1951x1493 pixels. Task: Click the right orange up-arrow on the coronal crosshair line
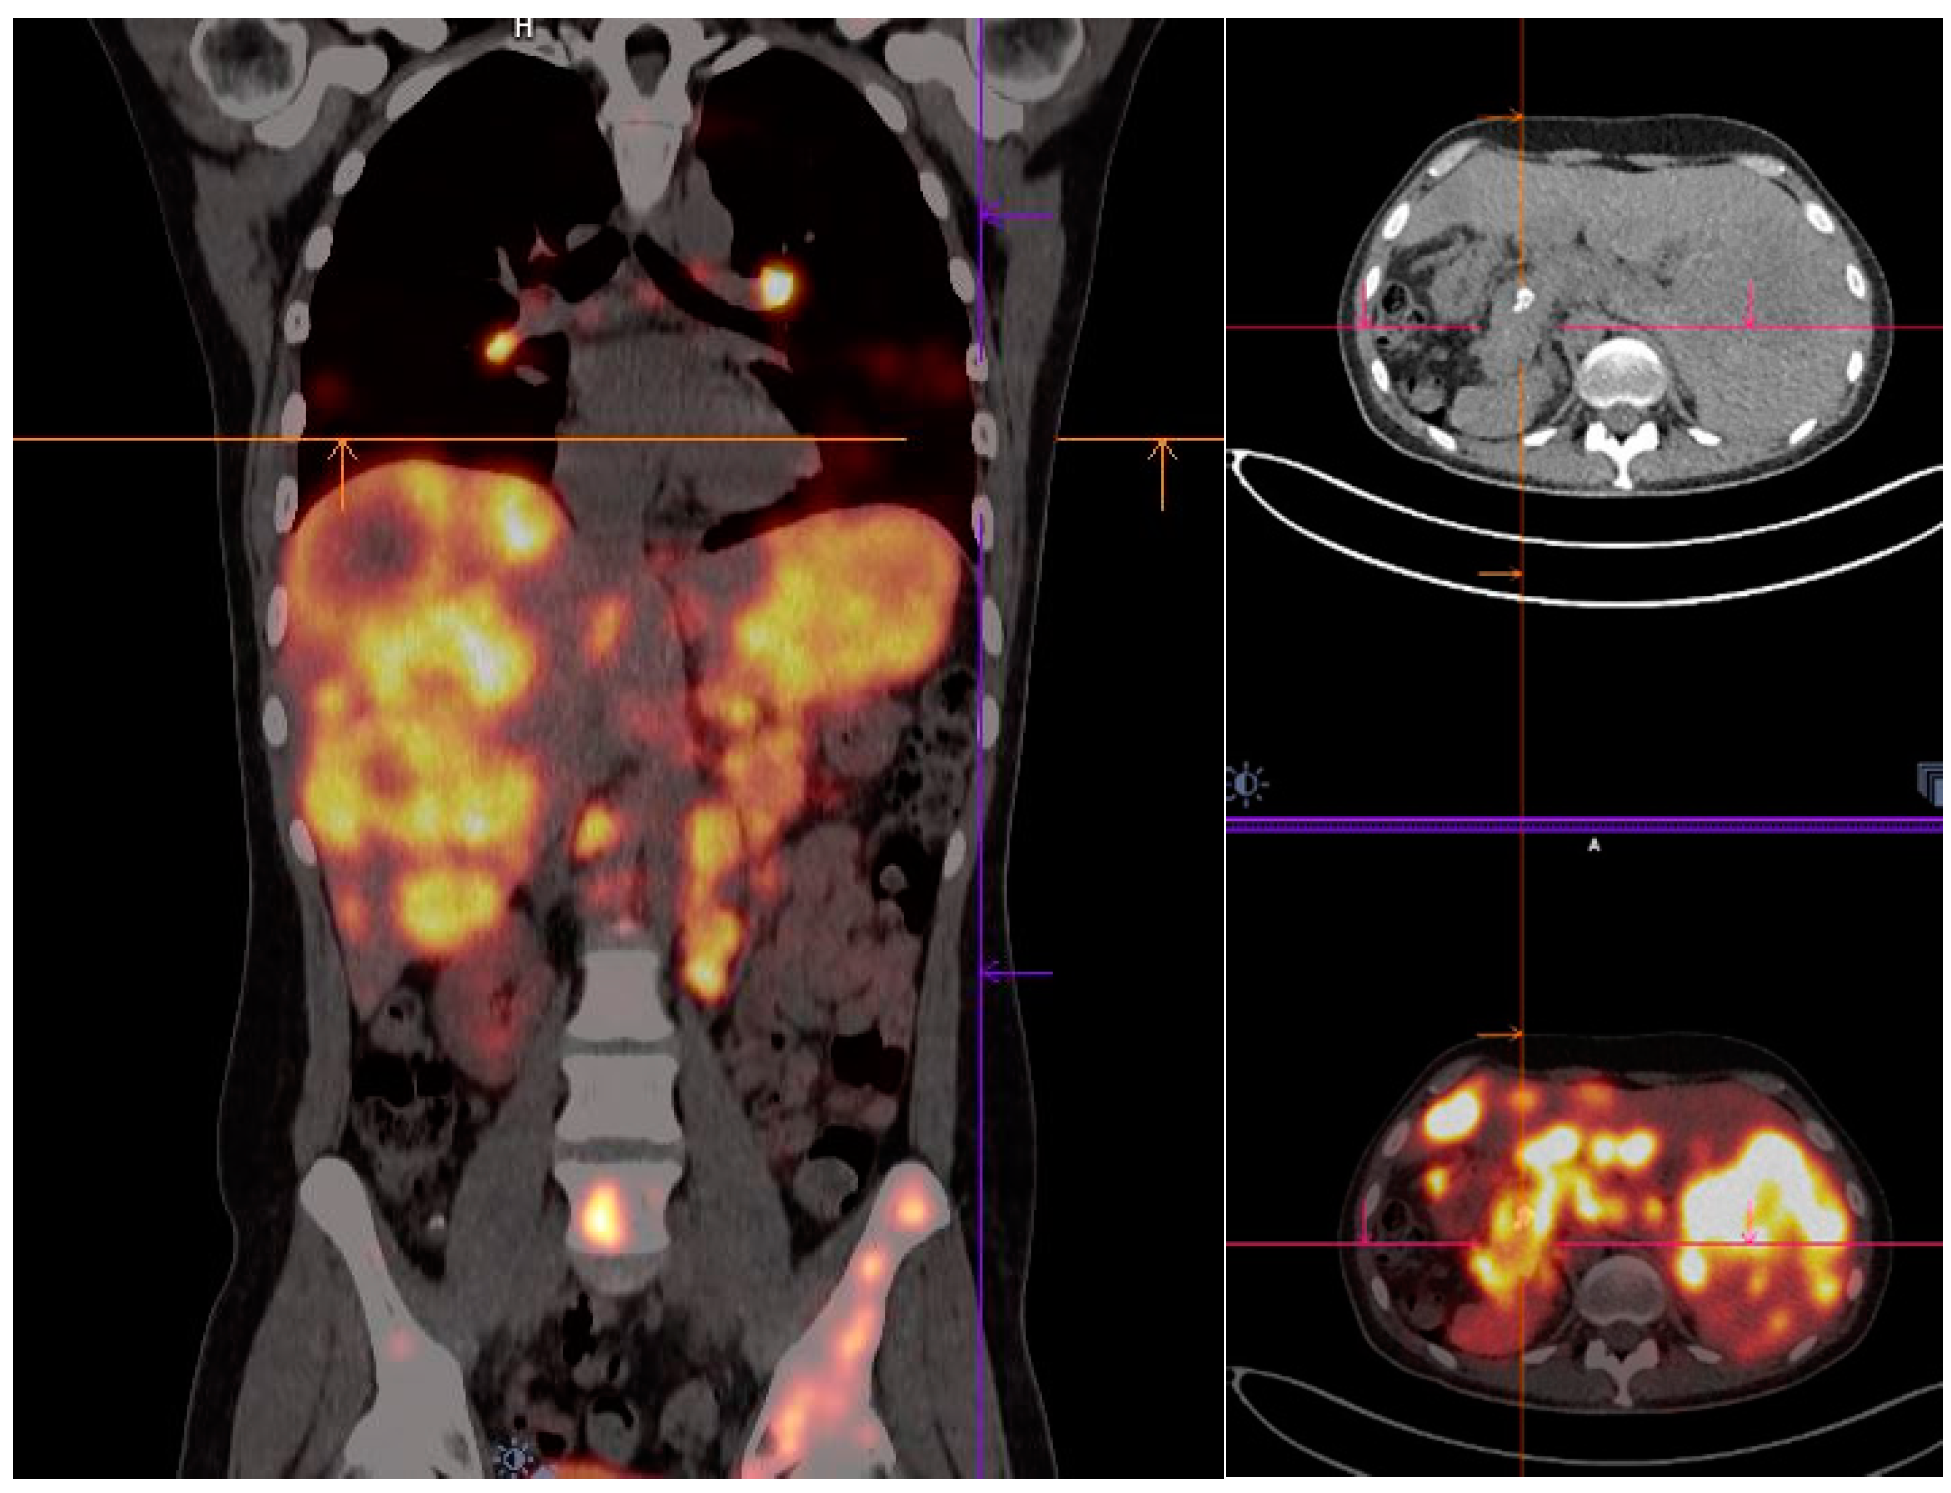(x=1162, y=470)
